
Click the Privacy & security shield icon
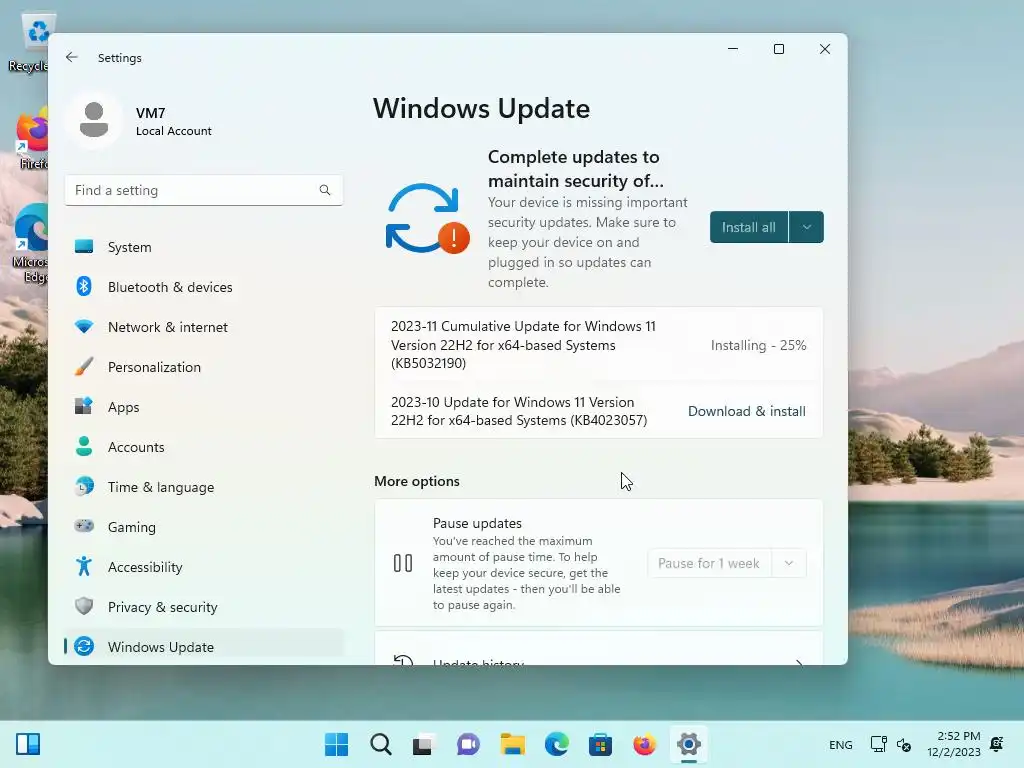84,606
